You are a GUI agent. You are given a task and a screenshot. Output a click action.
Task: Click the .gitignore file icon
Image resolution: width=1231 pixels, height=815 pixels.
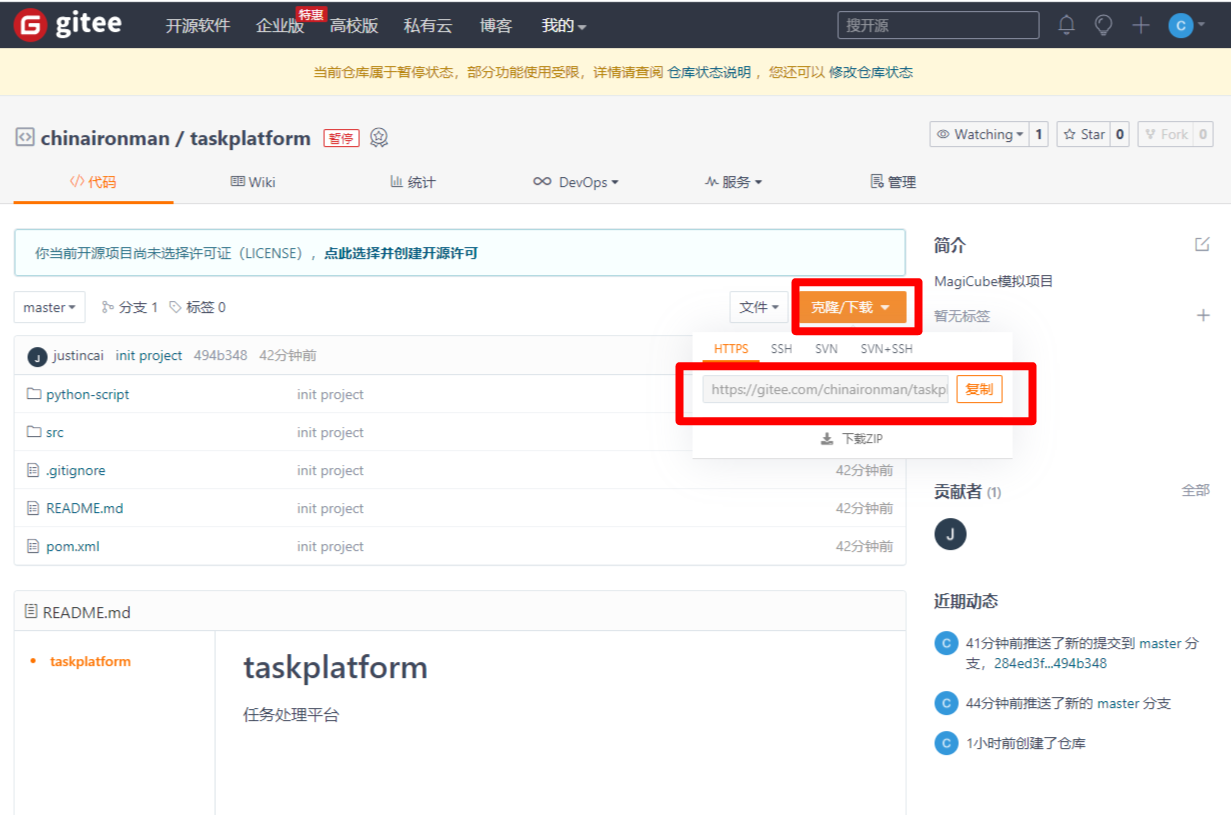coord(34,470)
